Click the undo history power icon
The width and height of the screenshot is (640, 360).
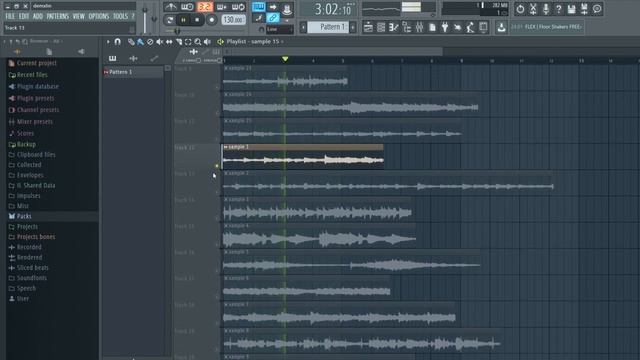tap(520, 9)
